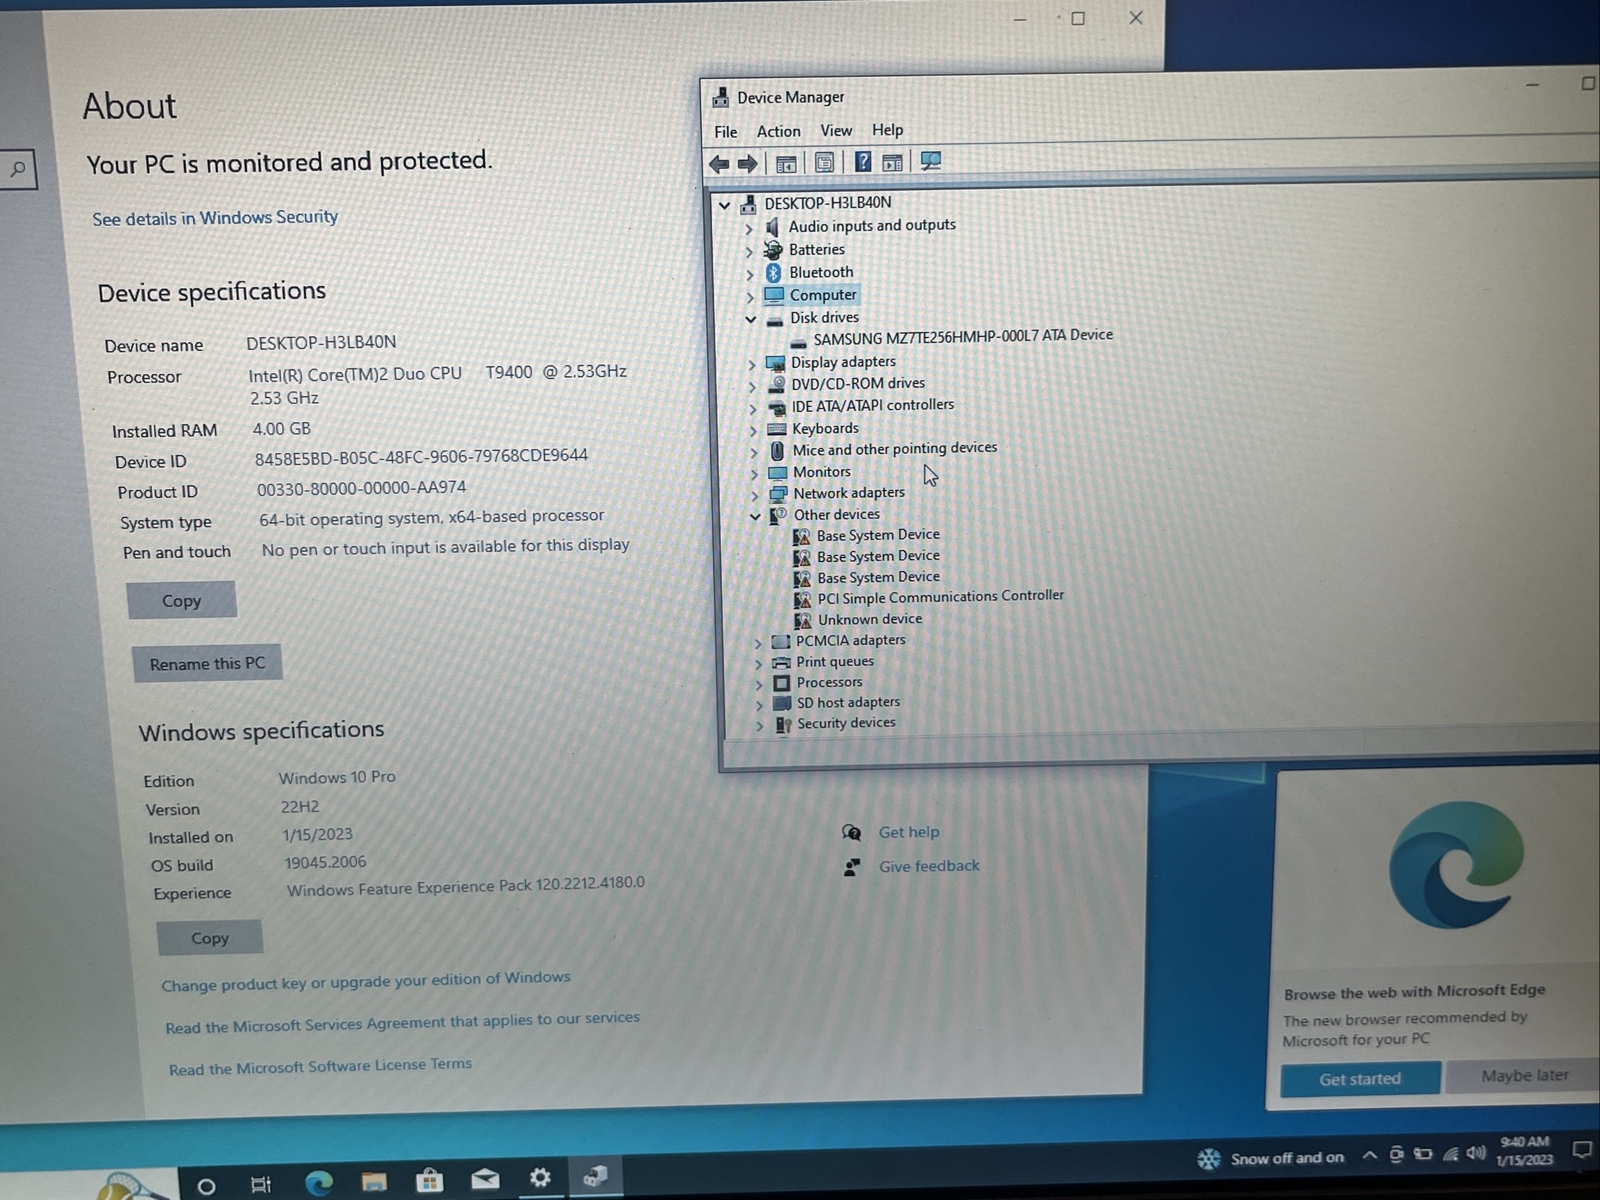Open the circle search icon on the taskbar
Image resolution: width=1600 pixels, height=1200 pixels.
click(x=206, y=1186)
